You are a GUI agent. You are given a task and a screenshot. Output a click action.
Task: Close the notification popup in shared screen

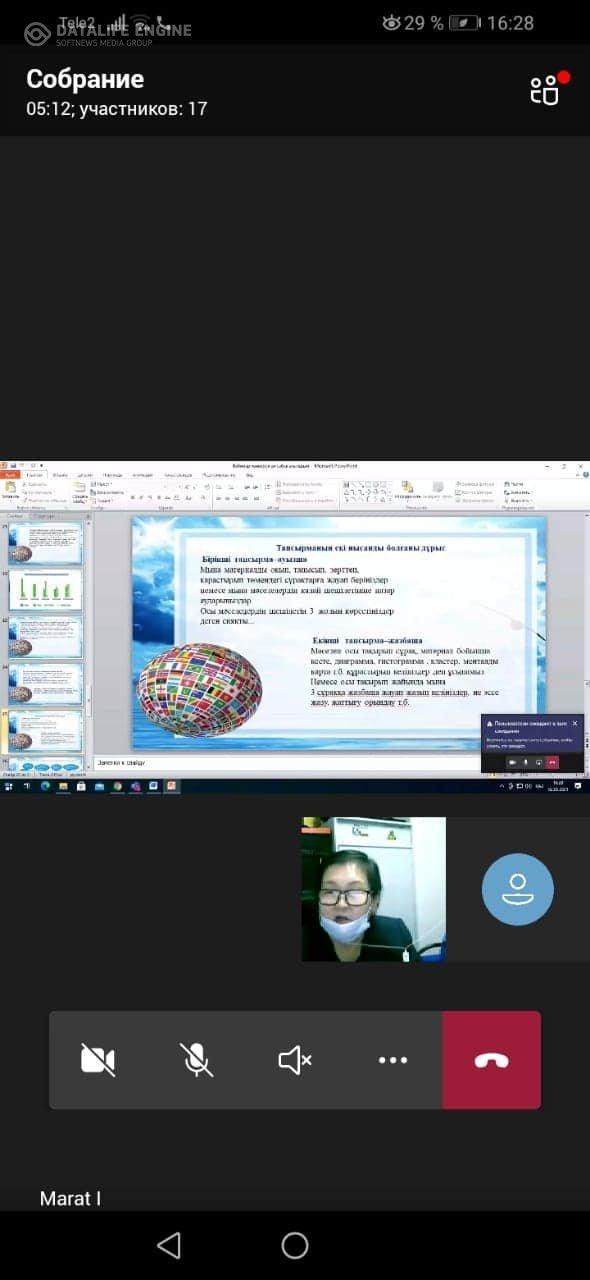pos(574,723)
